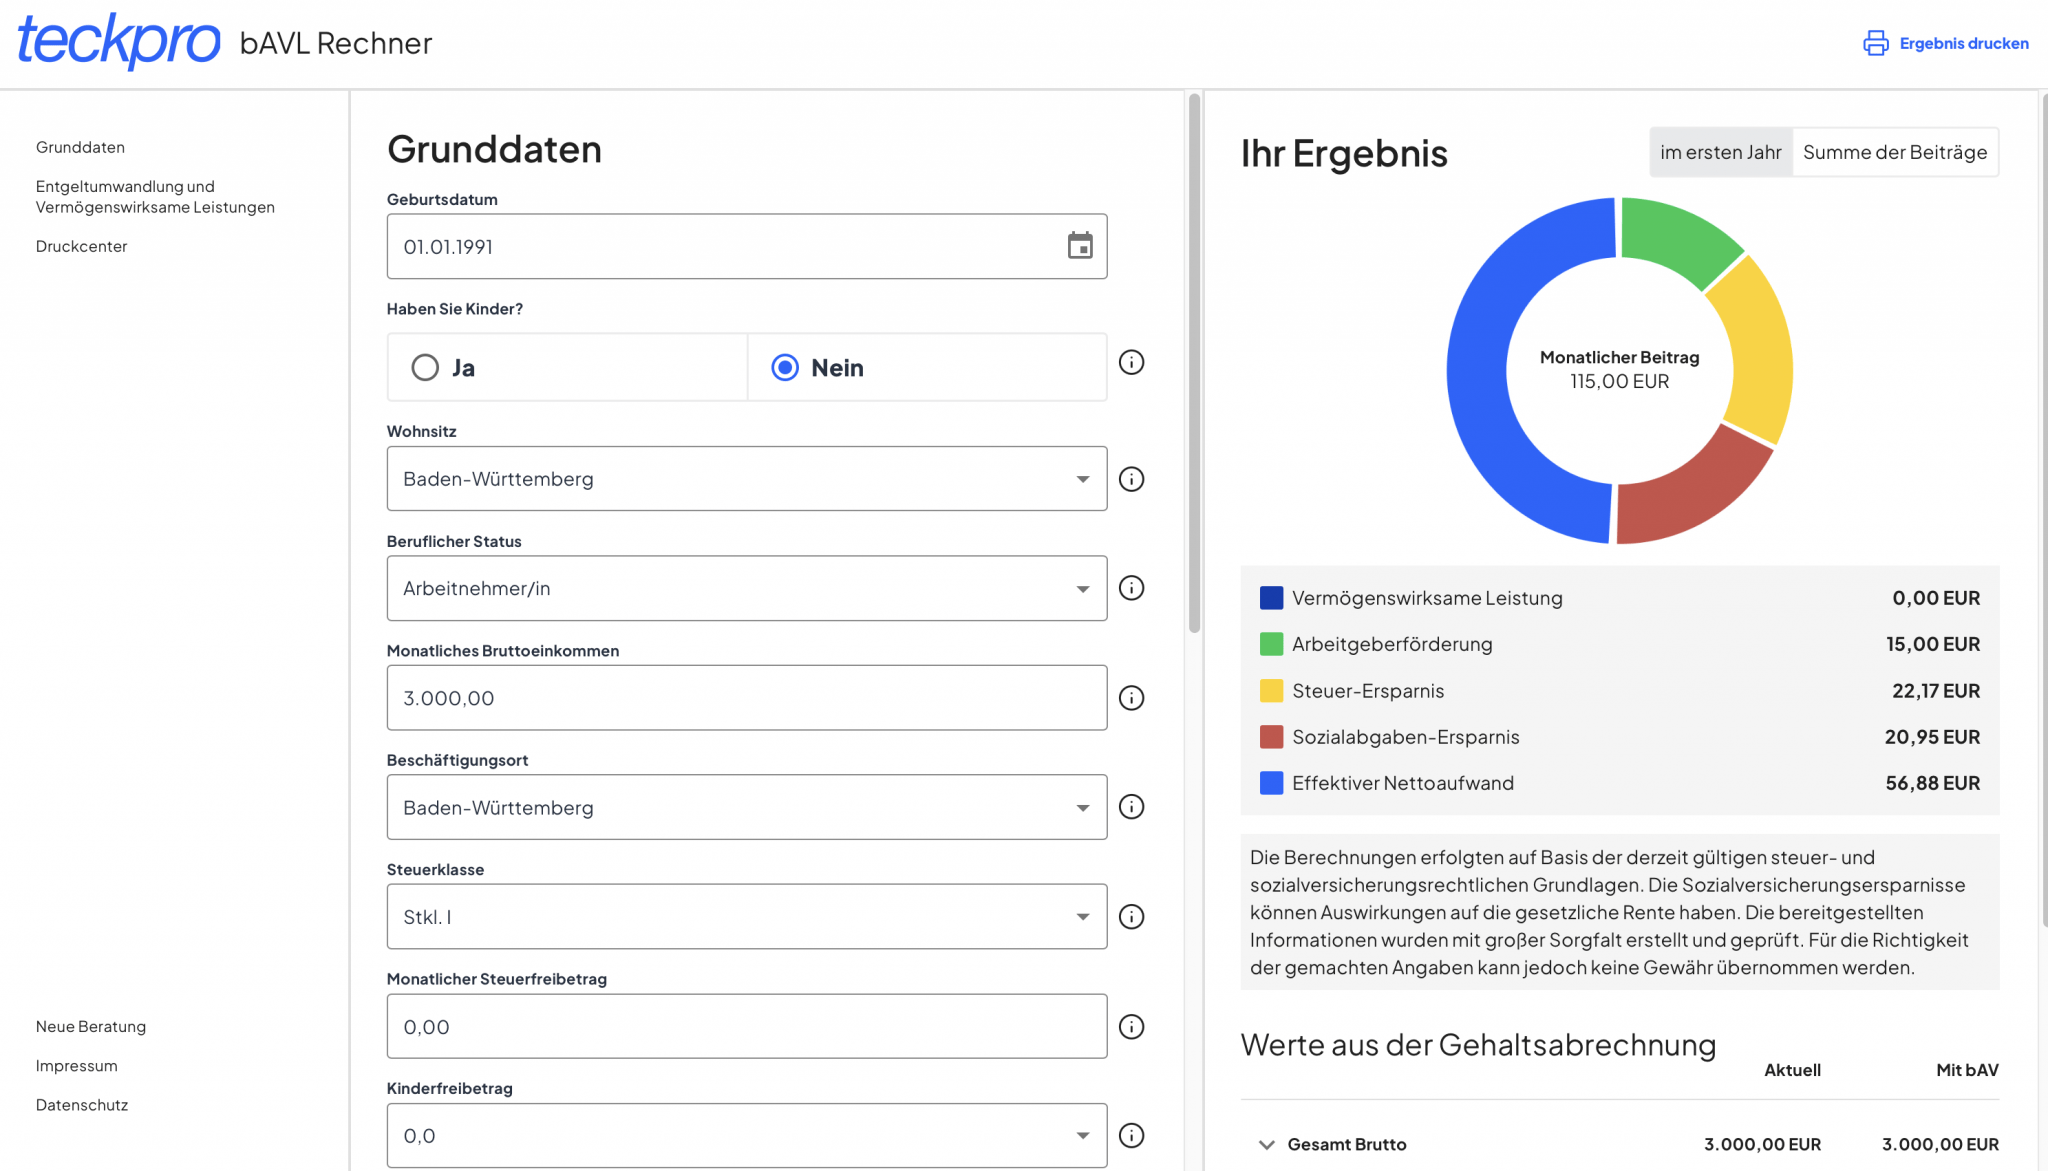
Task: Click the Monatlicher Steuerfreibetrag field
Action: point(746,1027)
